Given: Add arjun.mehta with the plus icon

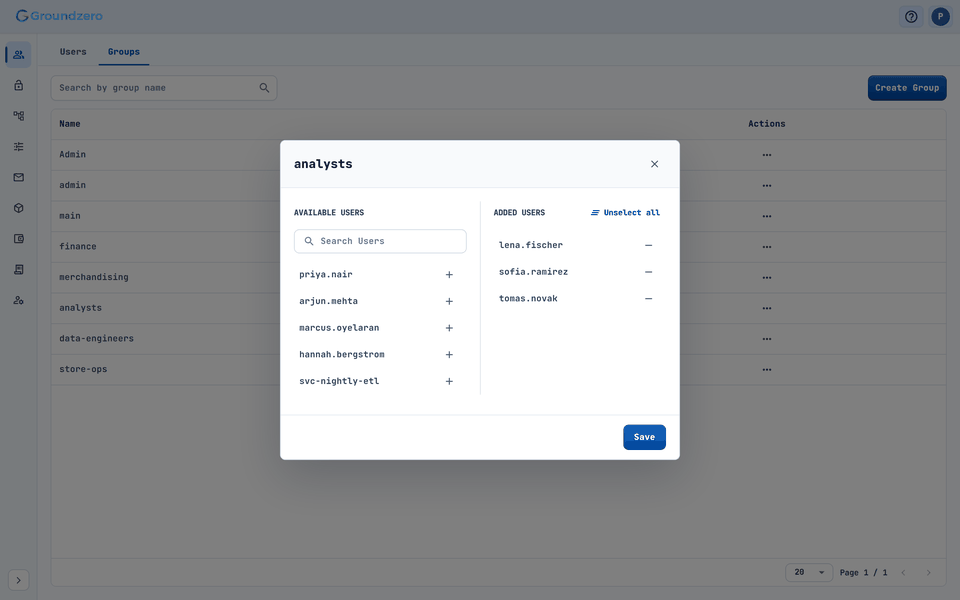Looking at the screenshot, I should point(449,301).
